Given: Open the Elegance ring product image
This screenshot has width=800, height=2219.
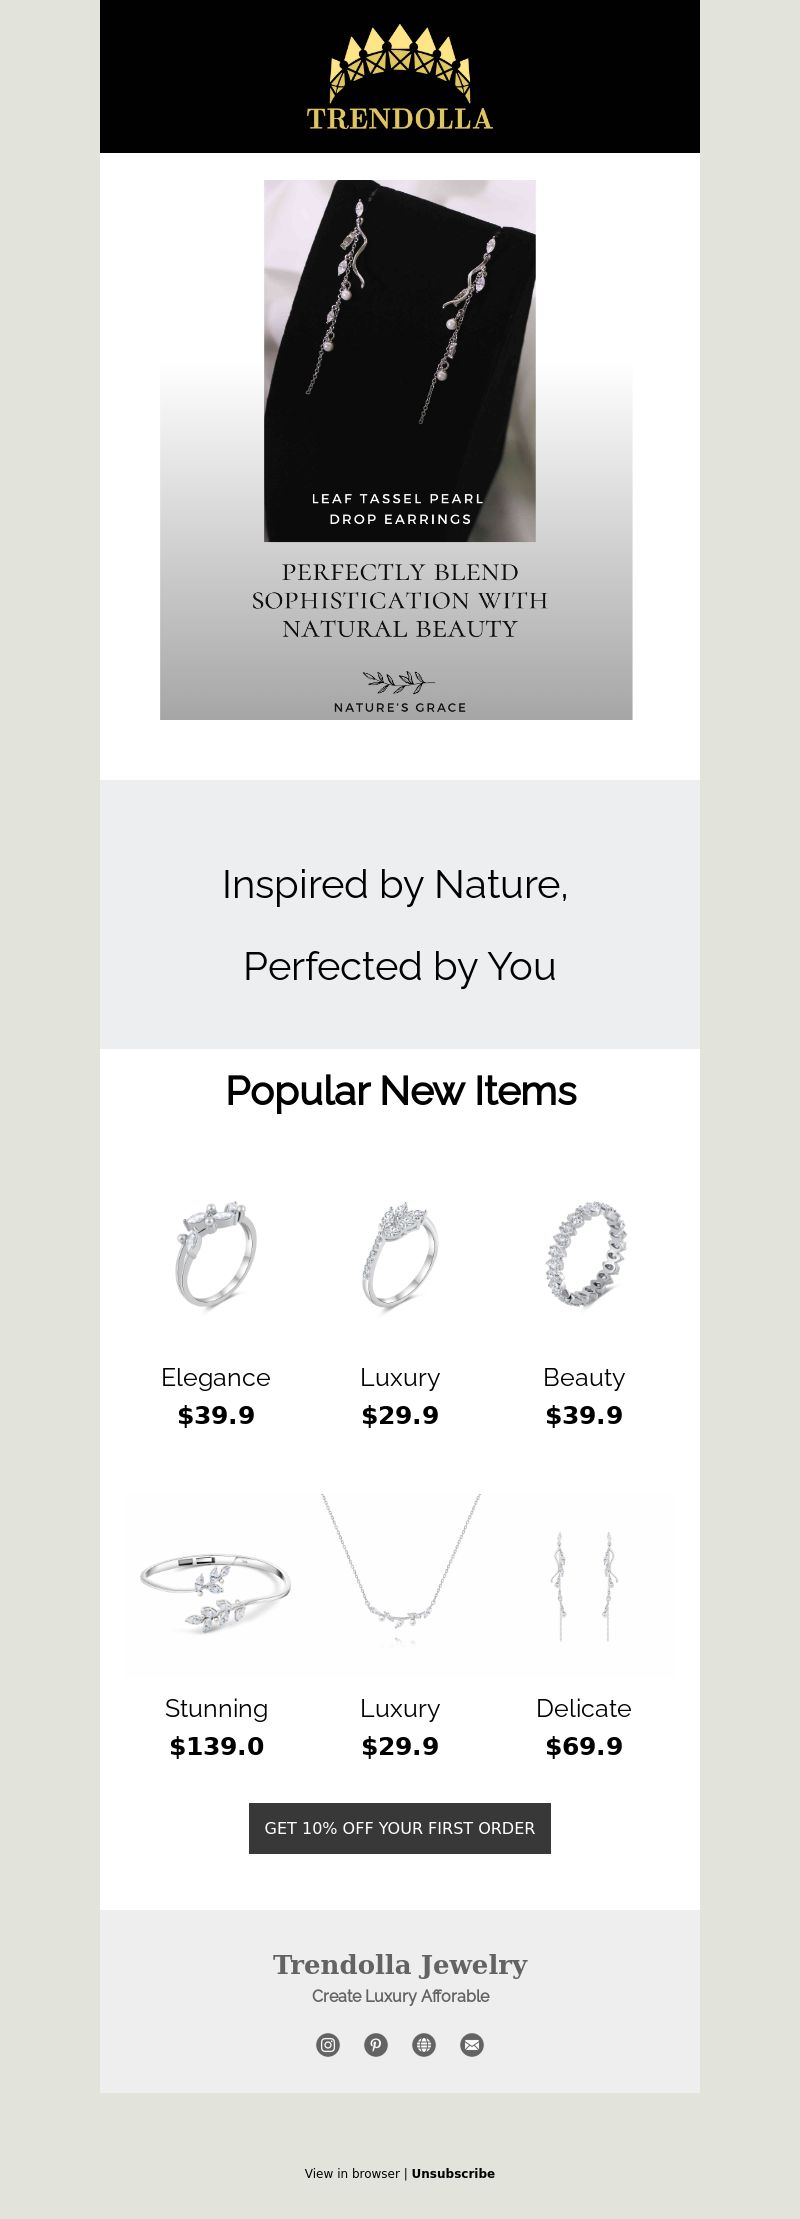Looking at the screenshot, I should click(x=216, y=1255).
